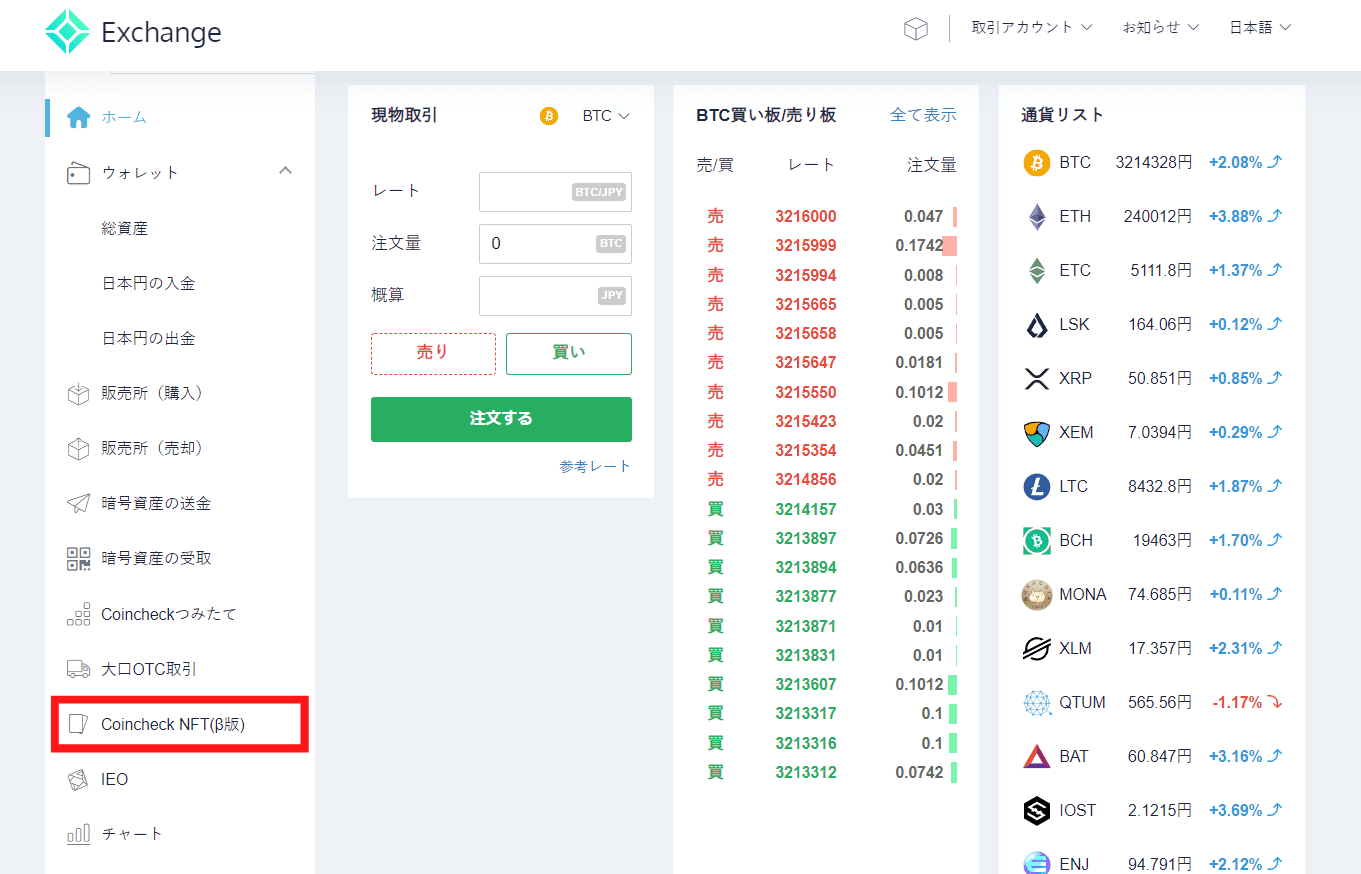Click the MONA price 74.685円

1160,594
